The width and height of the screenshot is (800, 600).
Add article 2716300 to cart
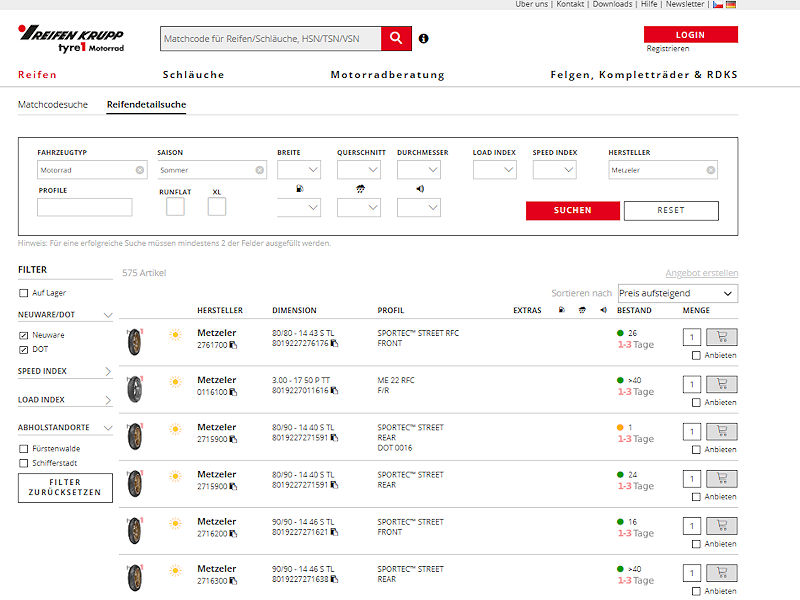[x=721, y=573]
